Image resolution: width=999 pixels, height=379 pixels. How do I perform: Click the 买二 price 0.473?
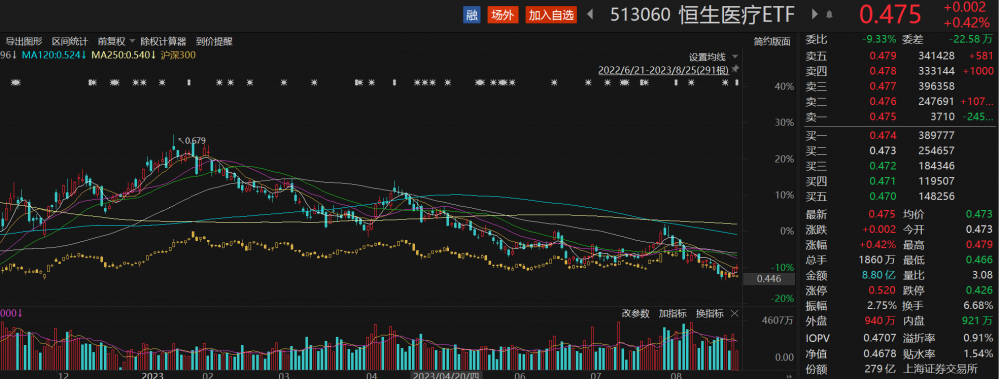883,151
